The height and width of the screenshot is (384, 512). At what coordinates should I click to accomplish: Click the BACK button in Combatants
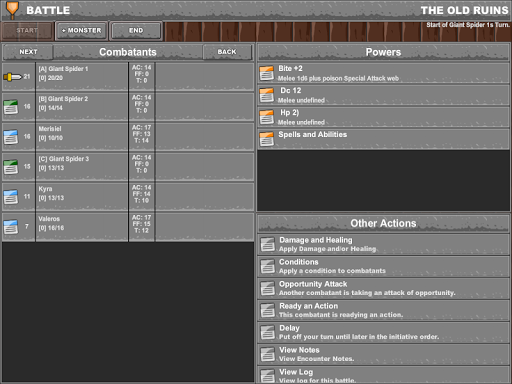click(227, 52)
